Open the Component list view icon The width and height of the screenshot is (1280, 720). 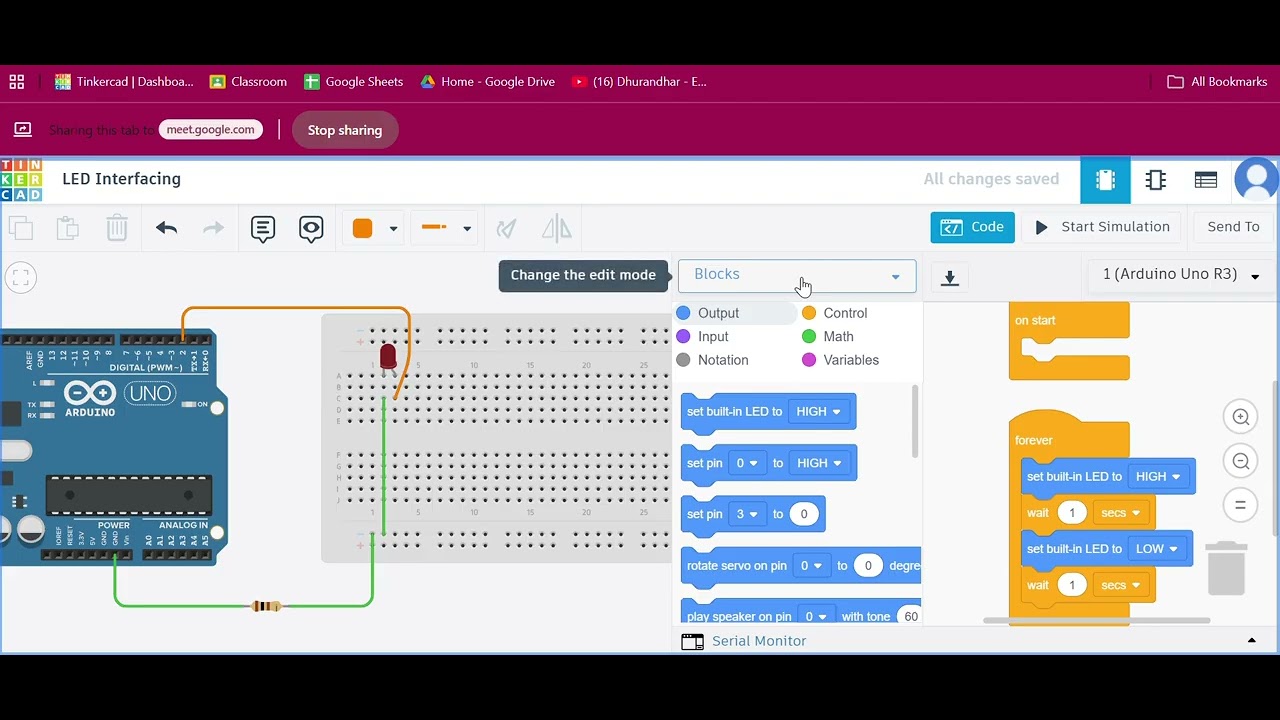pyautogui.click(x=1206, y=180)
